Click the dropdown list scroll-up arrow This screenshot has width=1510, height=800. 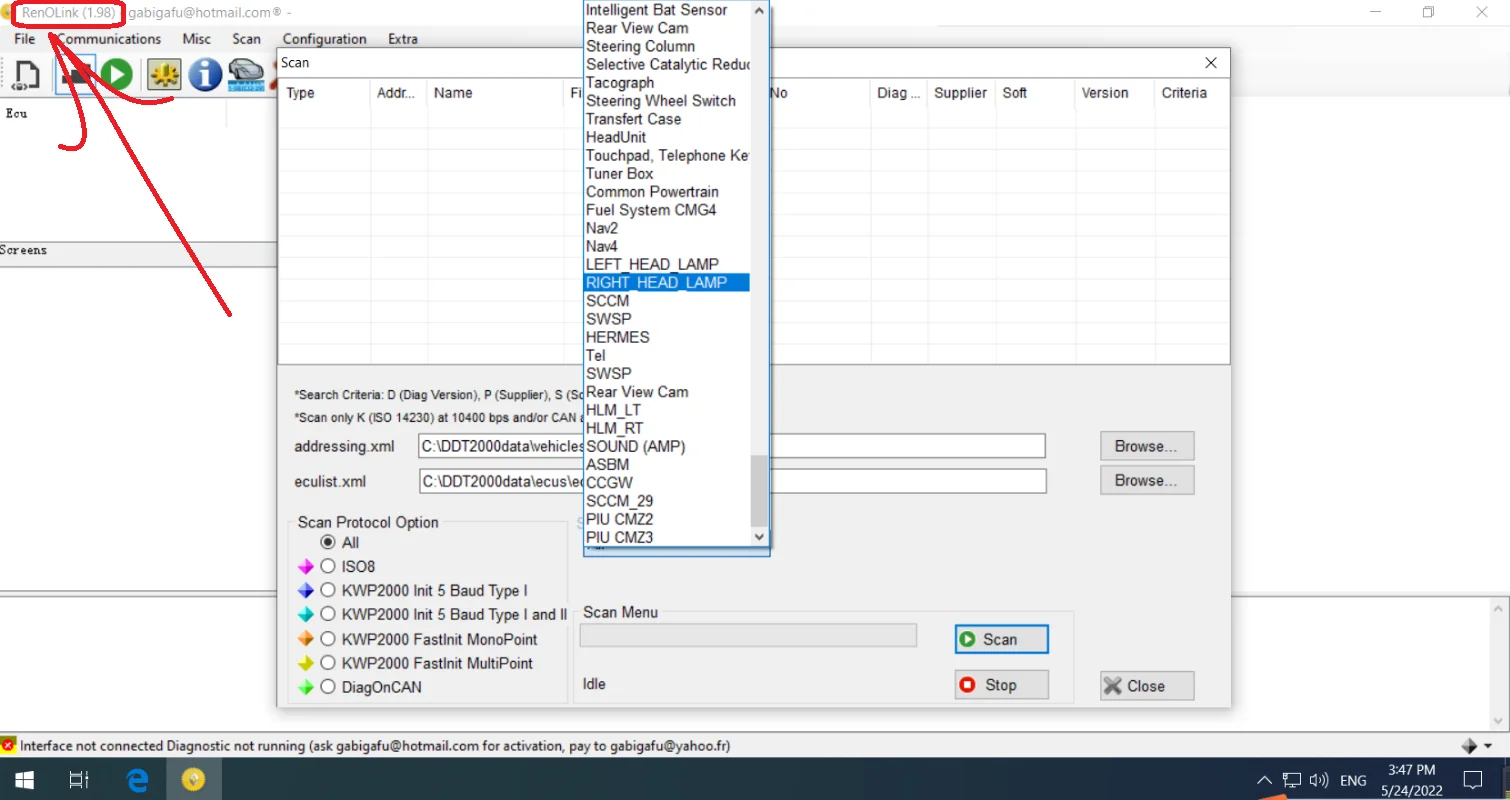click(x=759, y=10)
